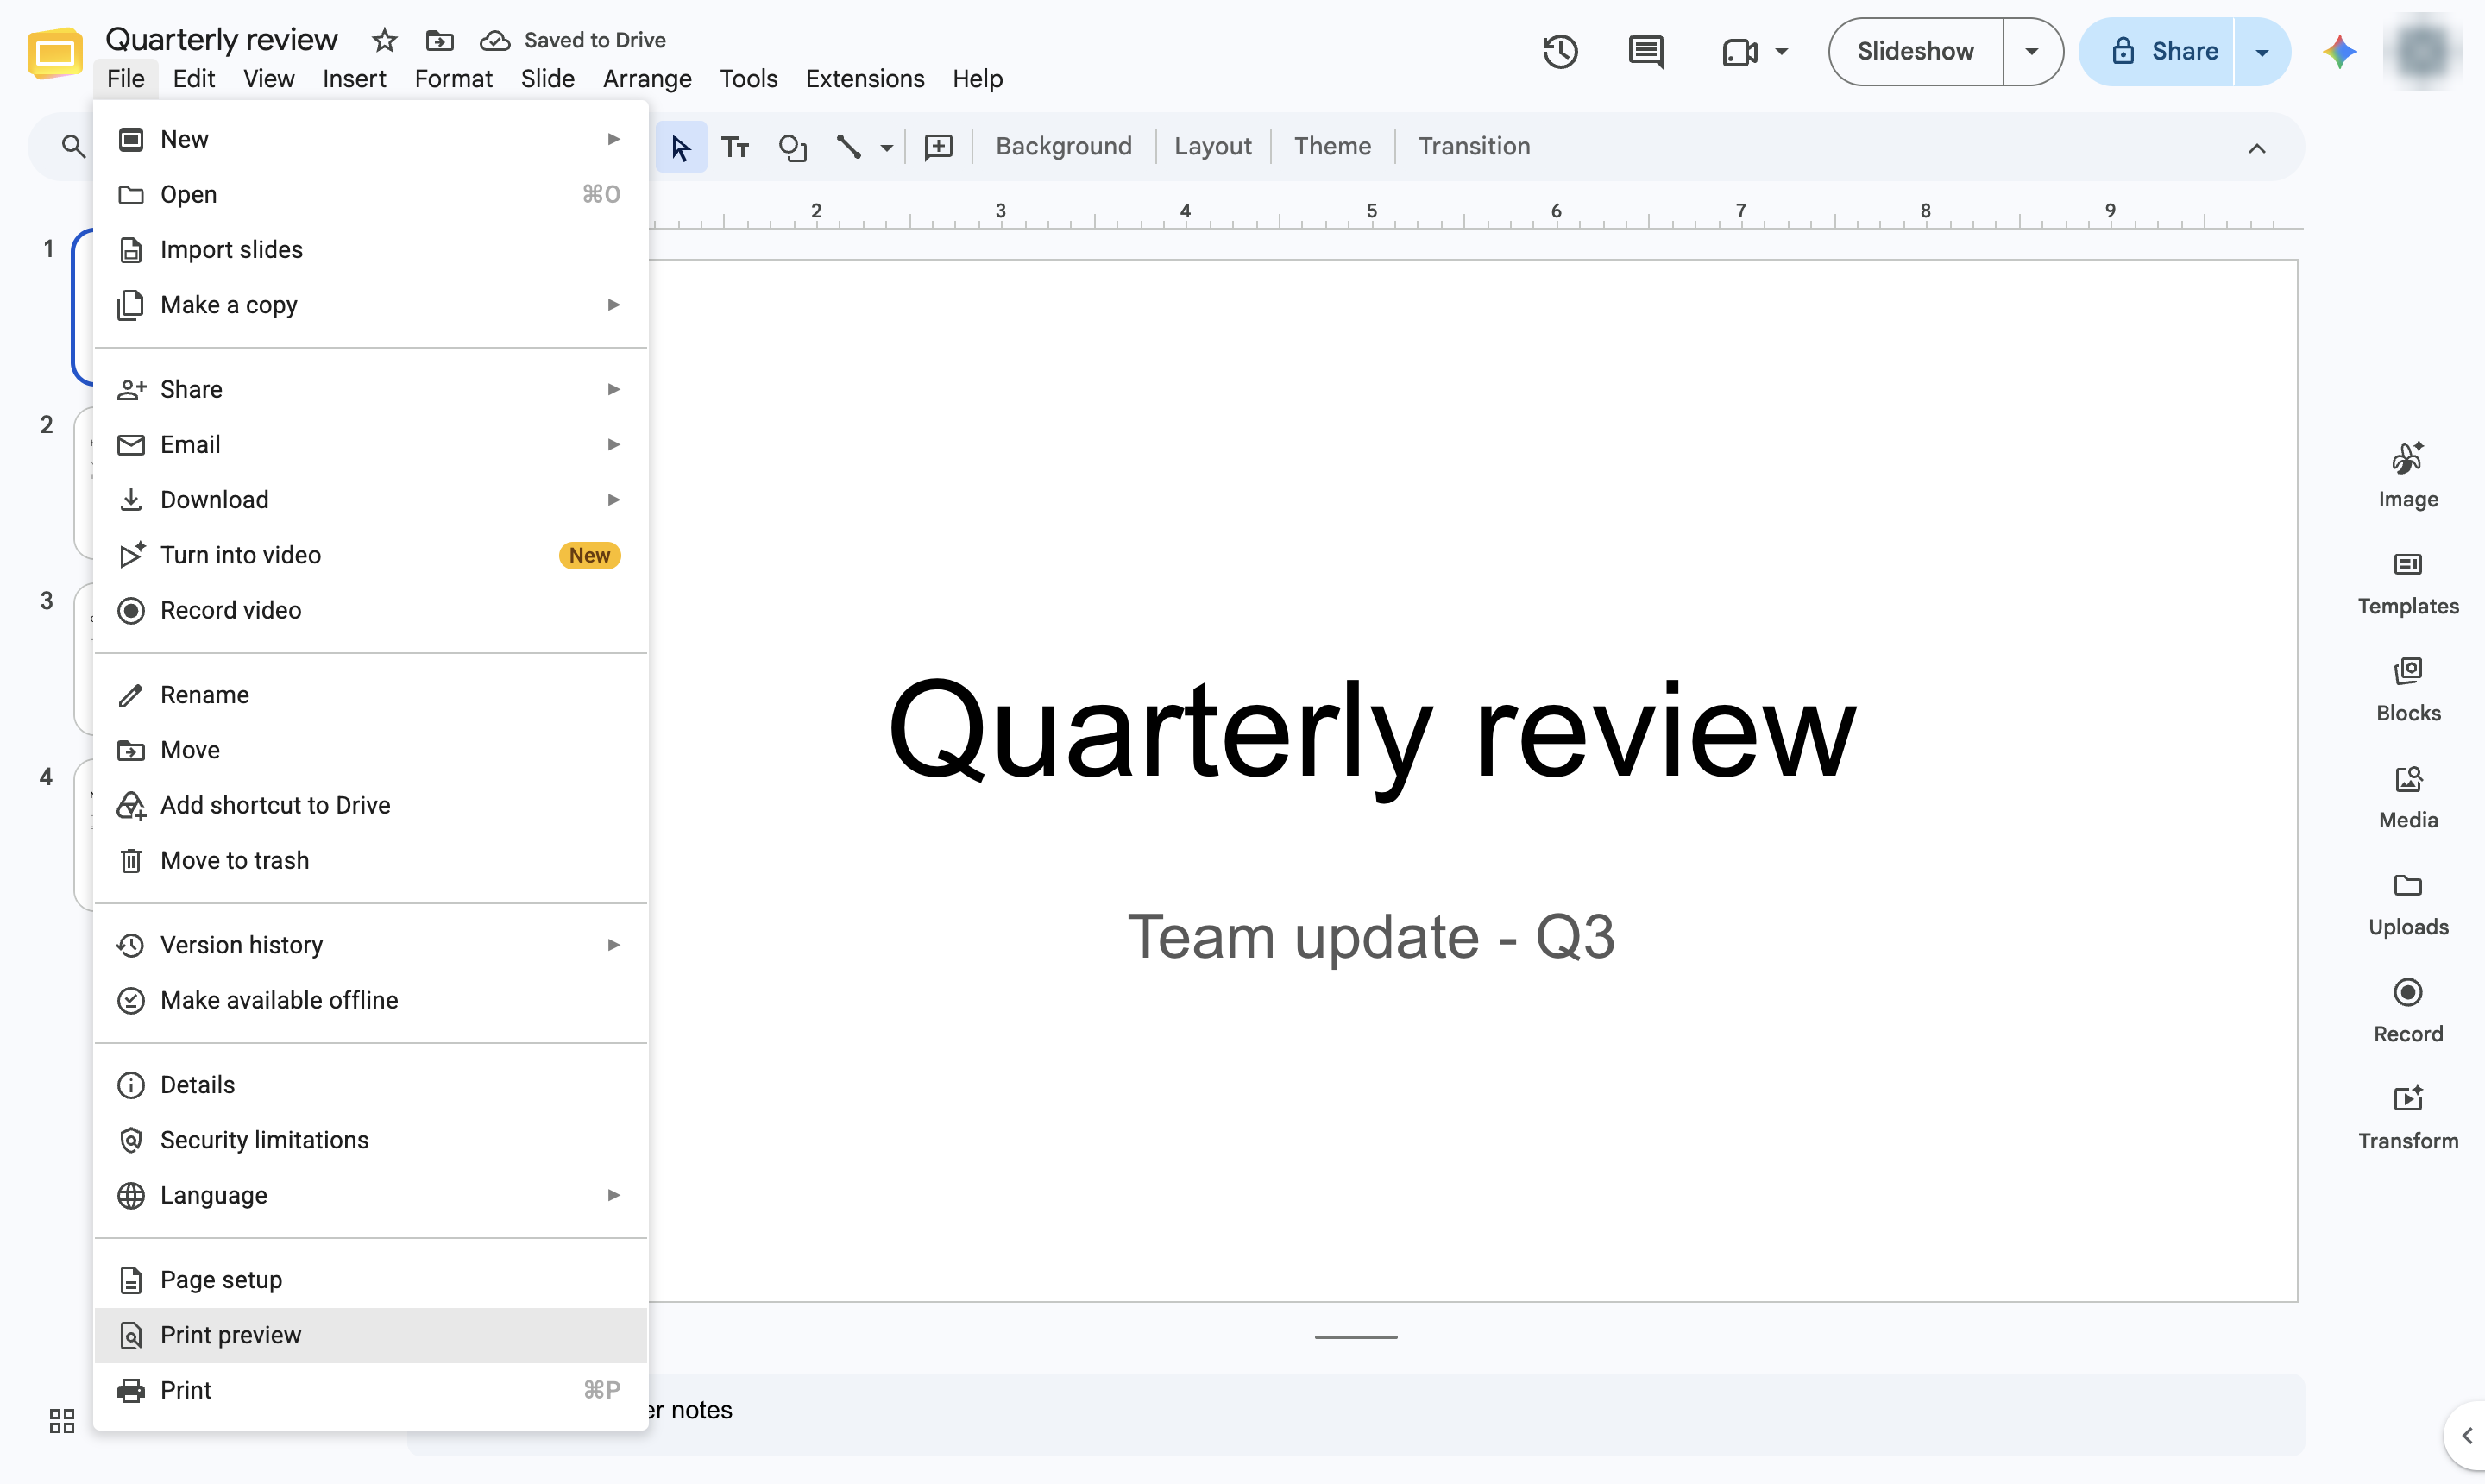The image size is (2485, 1484).
Task: Choose Print preview from File menu
Action: pyautogui.click(x=371, y=1335)
